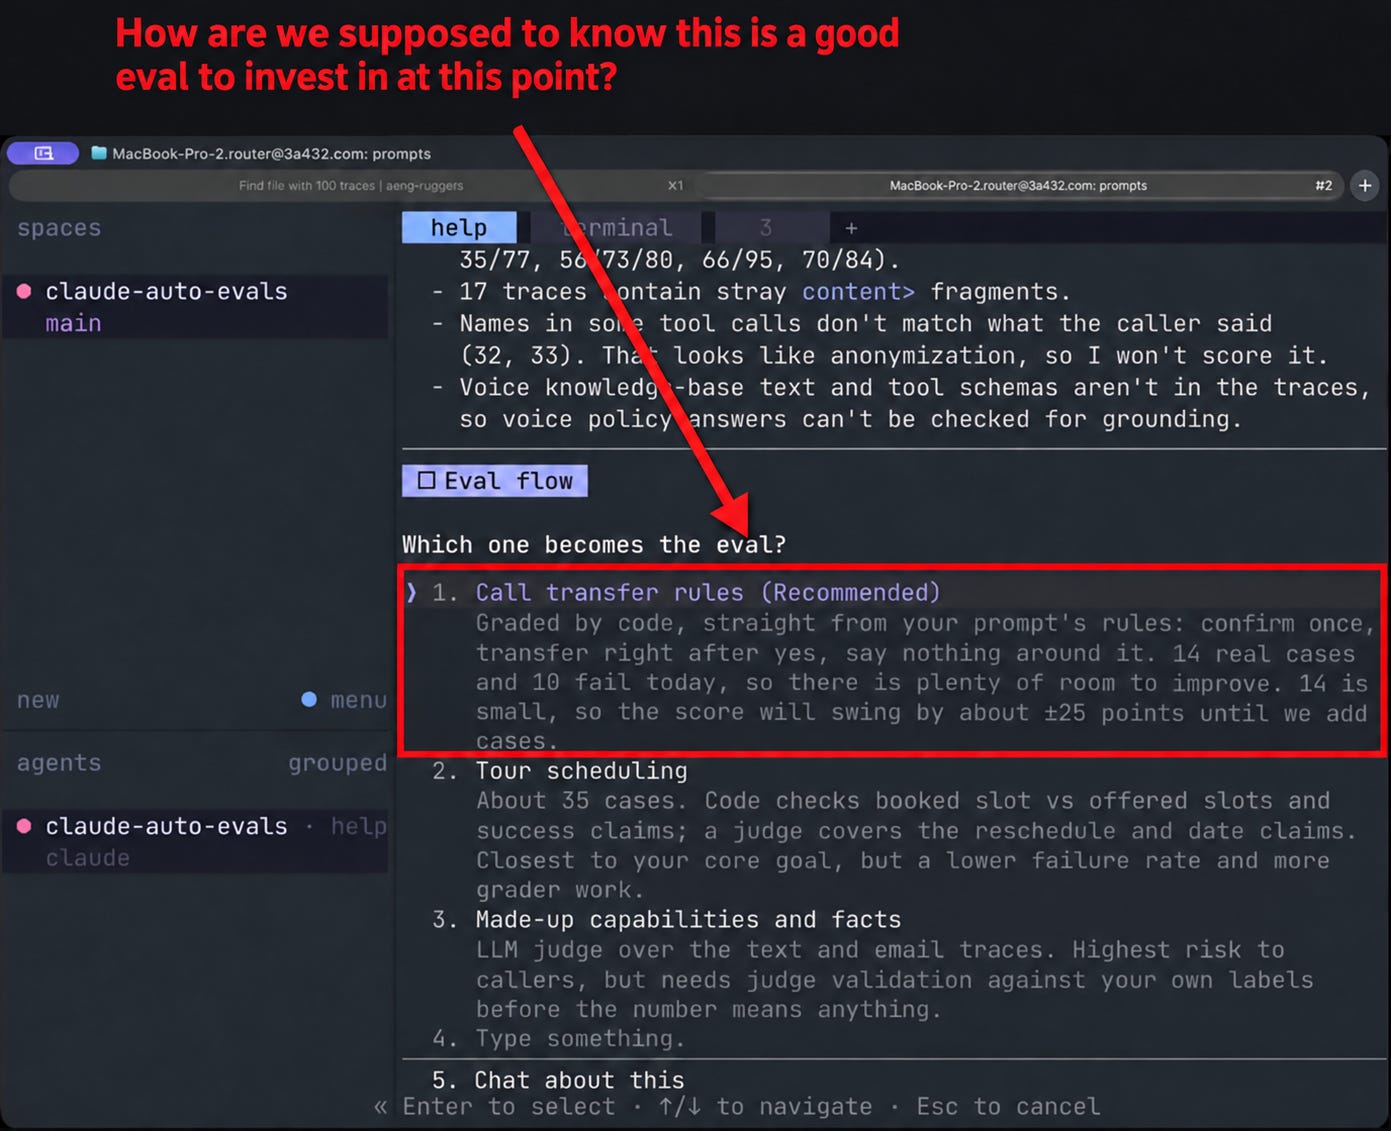
Task: Click the 'agents' sidebar header
Action: click(x=59, y=763)
